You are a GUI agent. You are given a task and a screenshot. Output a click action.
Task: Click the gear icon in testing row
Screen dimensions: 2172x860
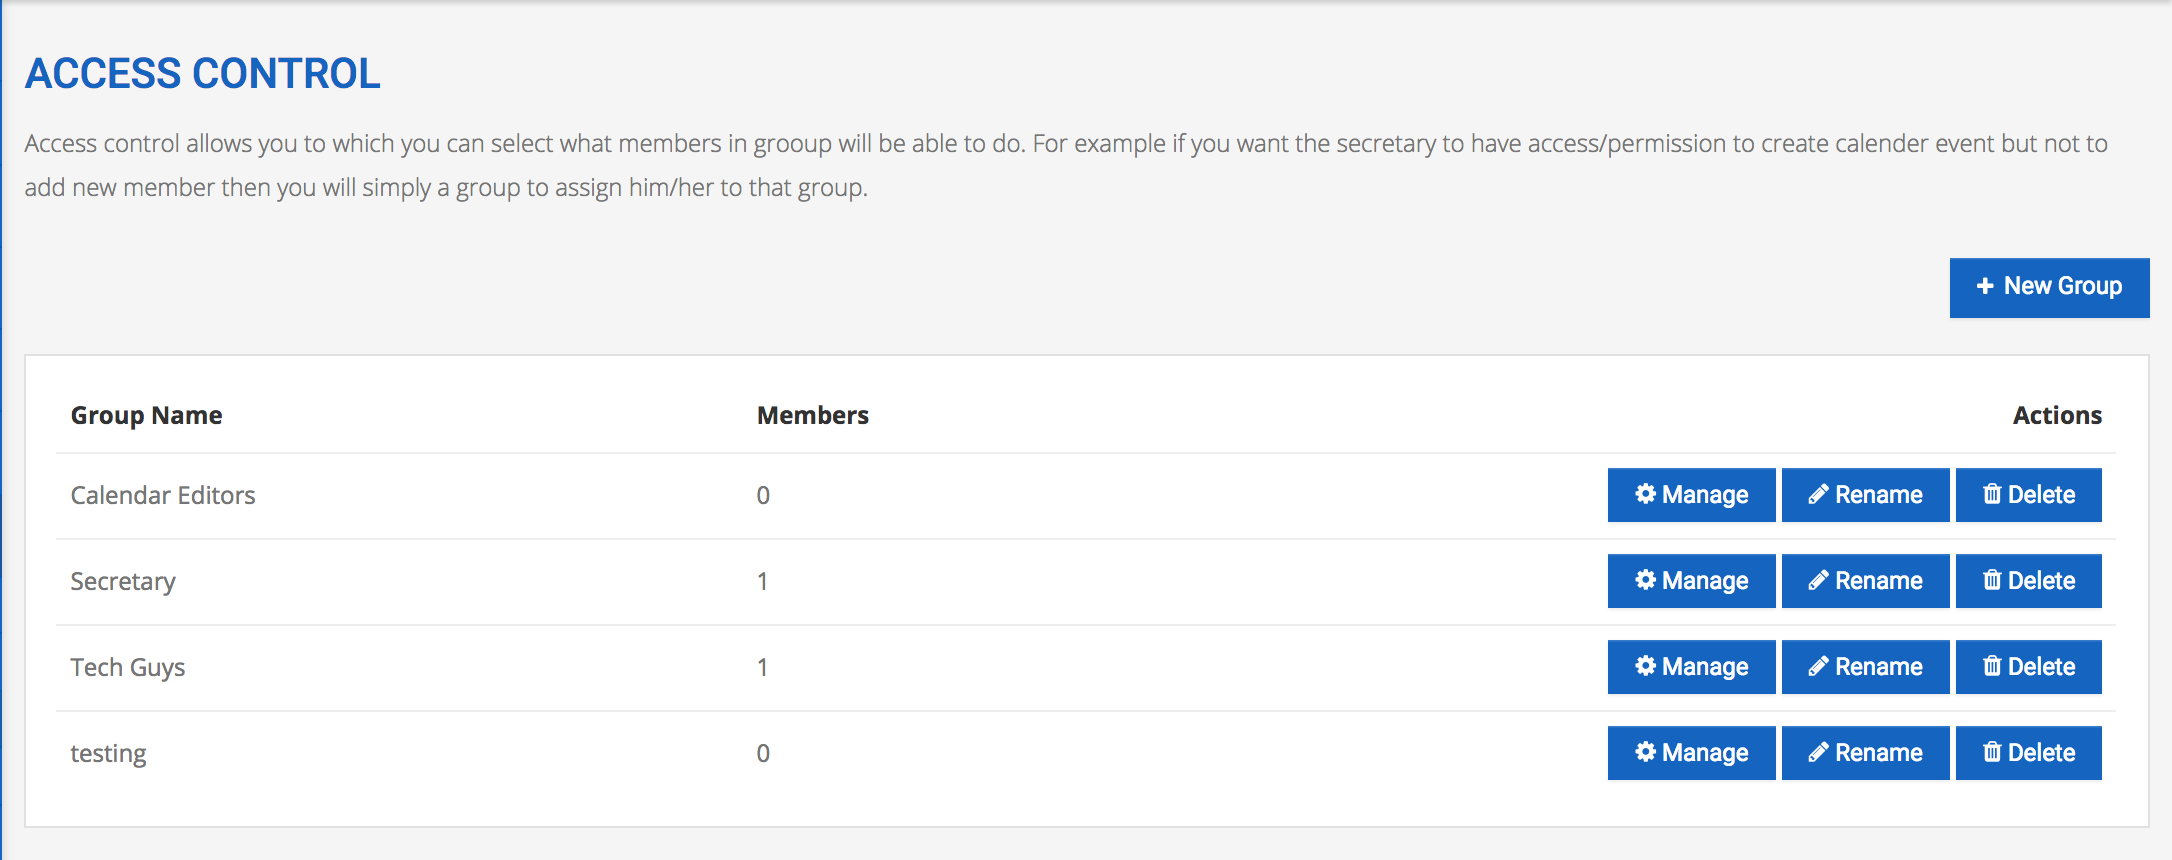pyautogui.click(x=1645, y=752)
